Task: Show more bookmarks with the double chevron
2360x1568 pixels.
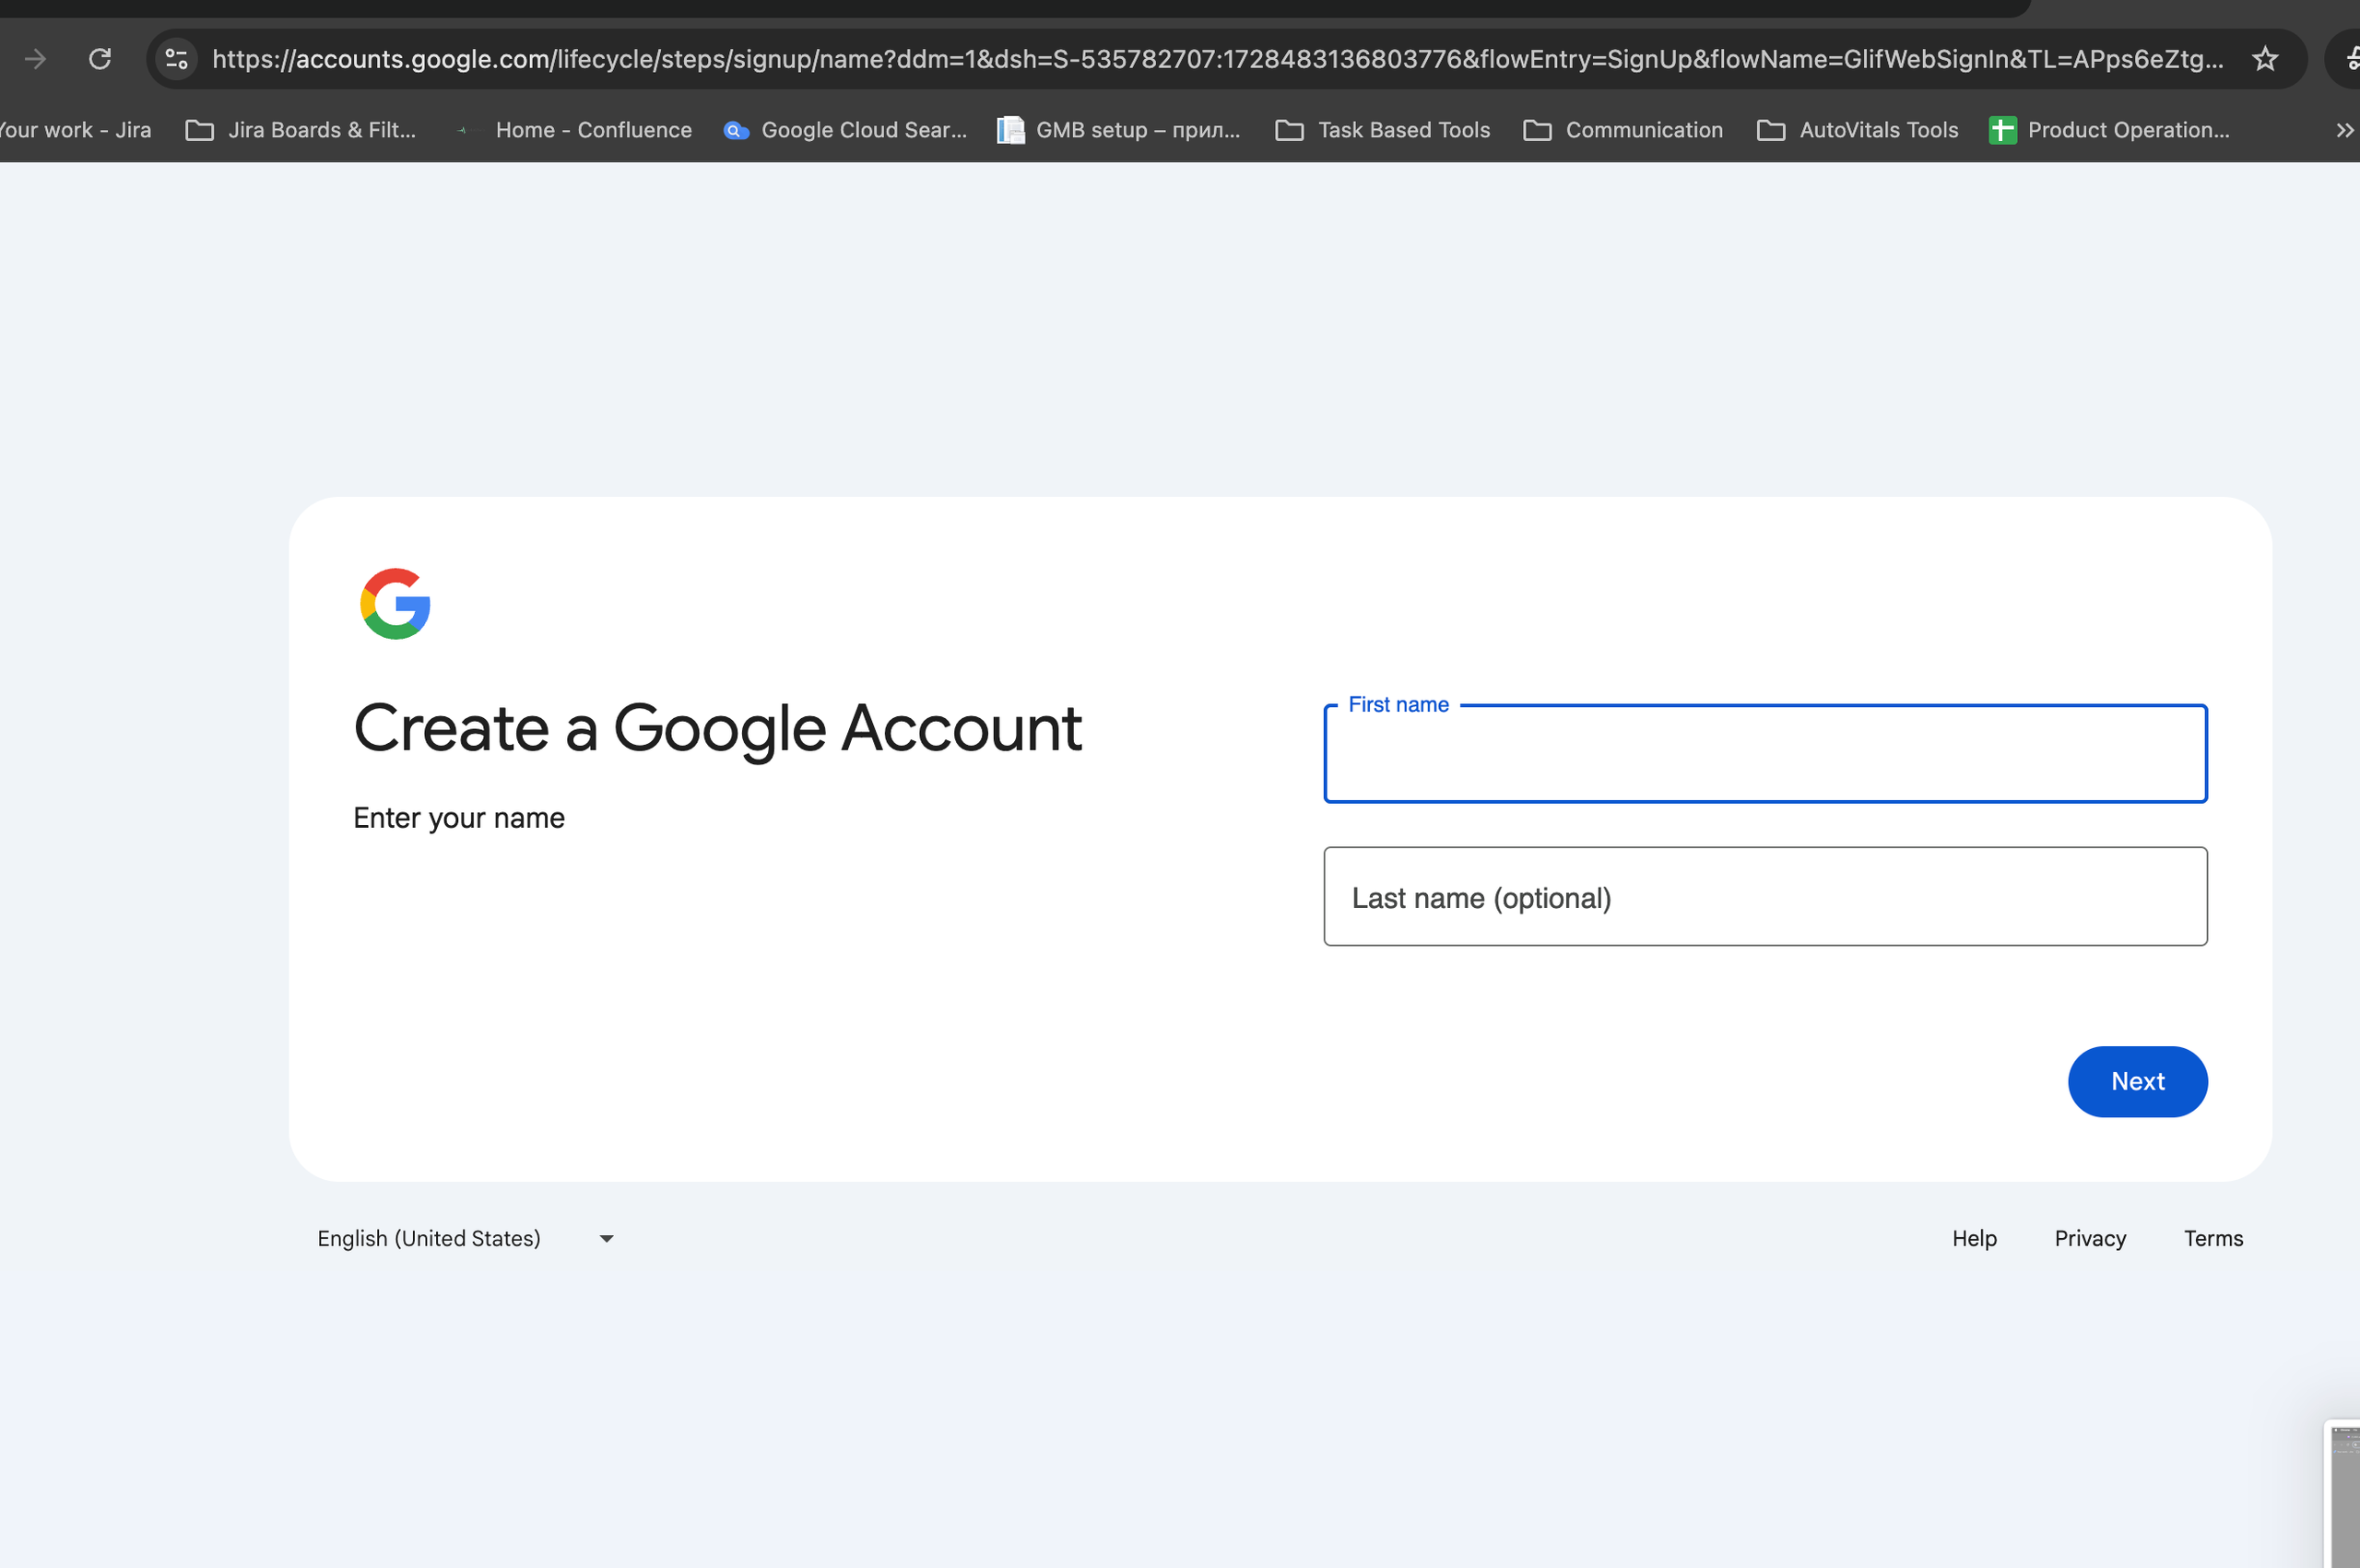Action: pyautogui.click(x=2344, y=130)
